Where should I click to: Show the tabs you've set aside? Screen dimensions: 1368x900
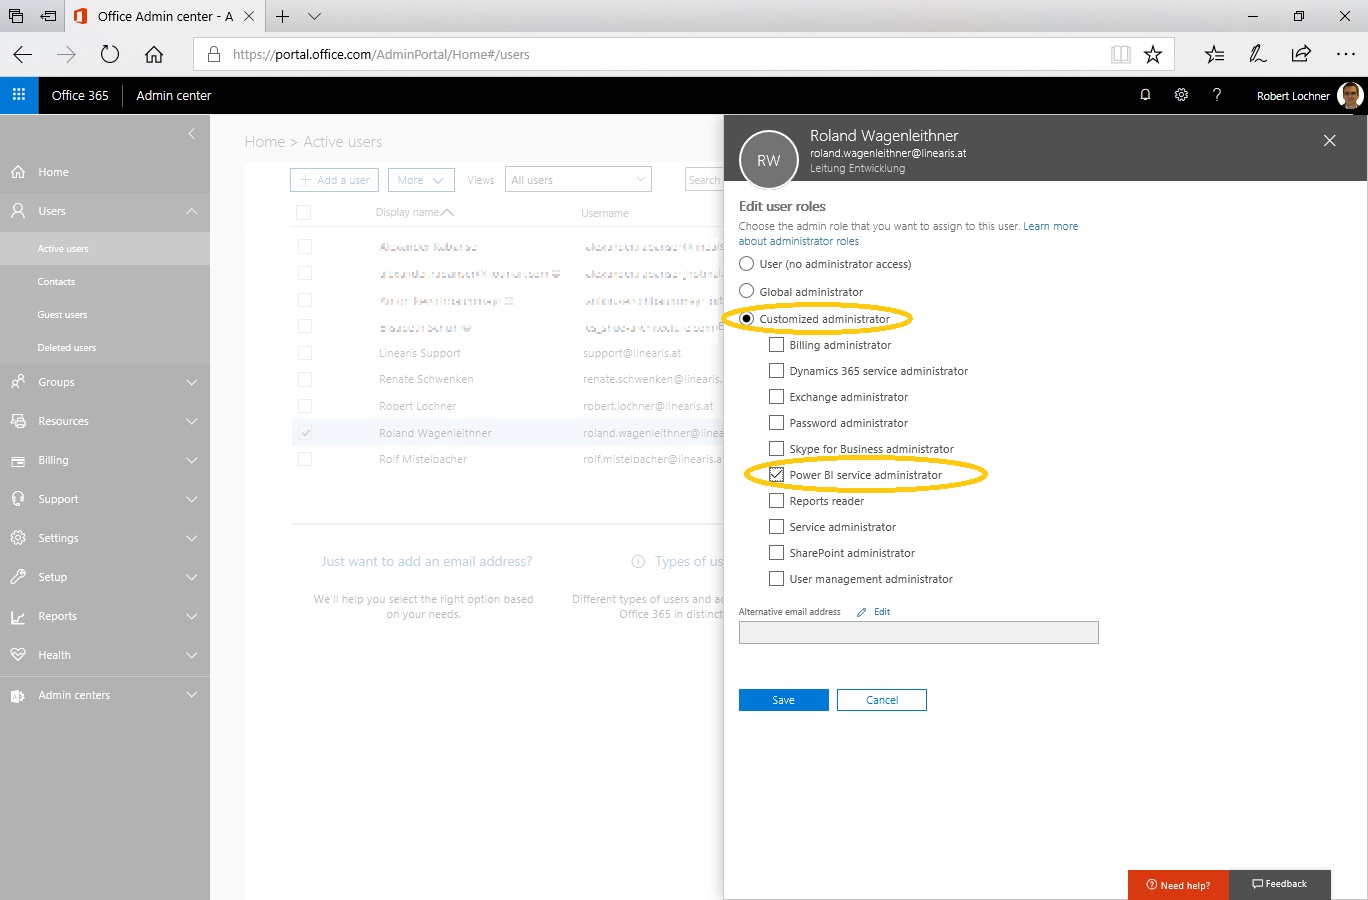tap(16, 16)
